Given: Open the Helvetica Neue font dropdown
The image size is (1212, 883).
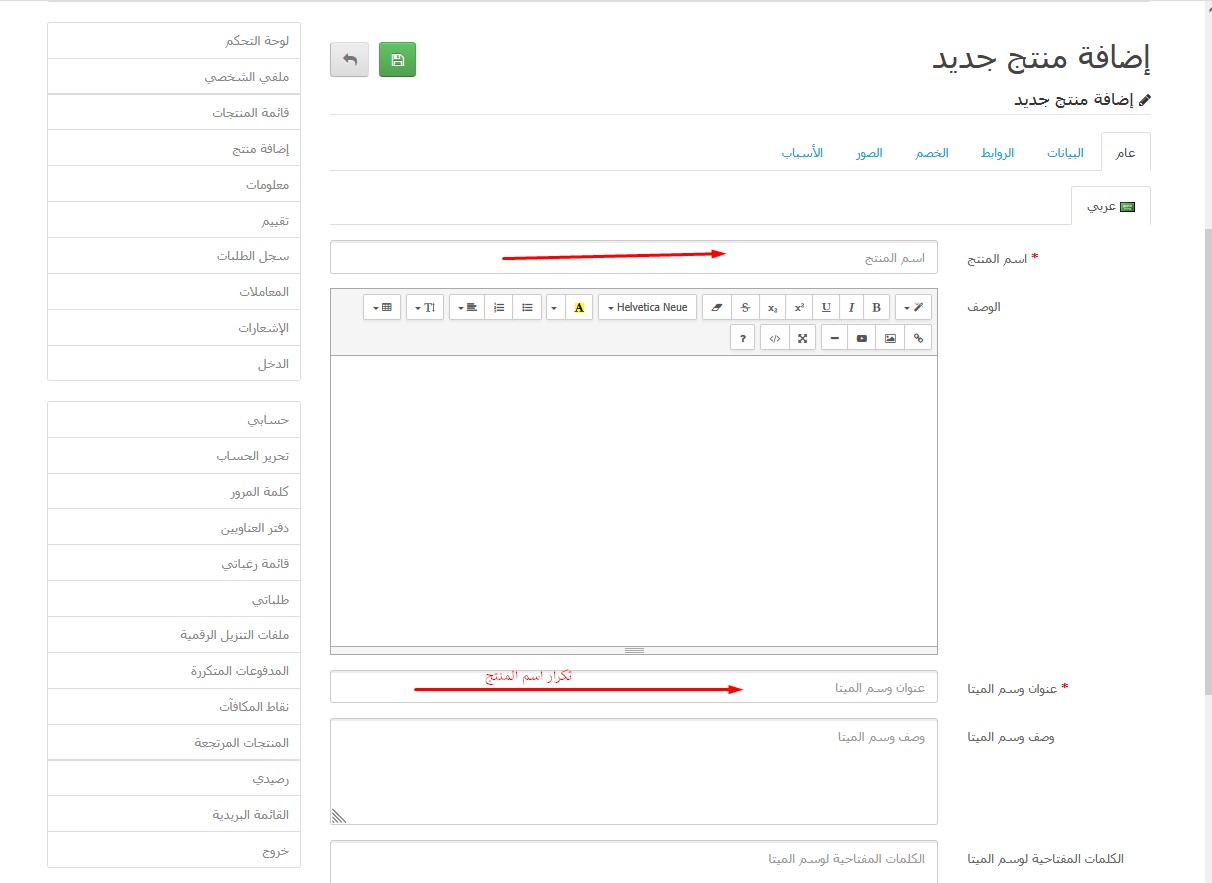Looking at the screenshot, I should 647,308.
